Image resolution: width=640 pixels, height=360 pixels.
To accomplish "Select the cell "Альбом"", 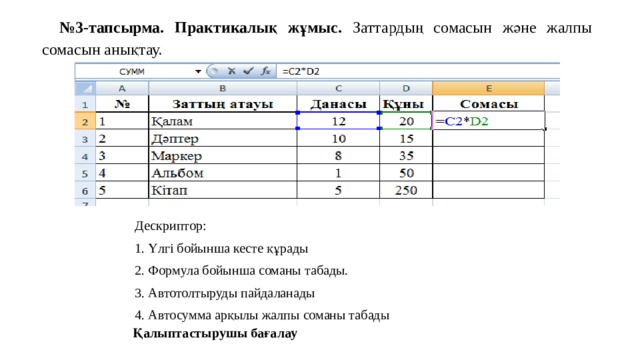I will pyautogui.click(x=223, y=173).
